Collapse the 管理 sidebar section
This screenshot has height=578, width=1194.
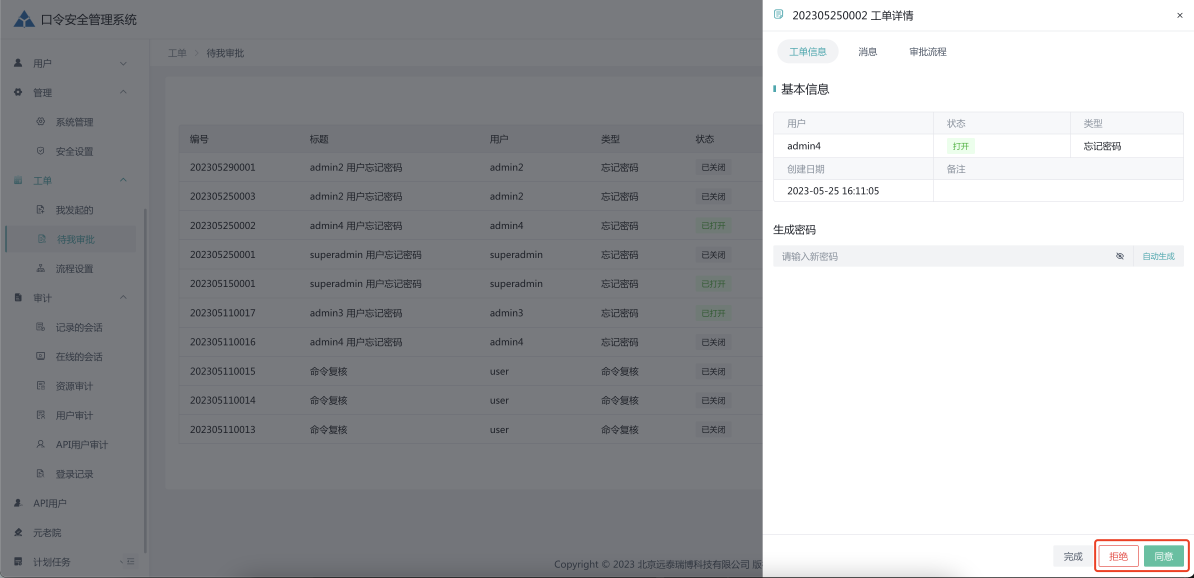[123, 93]
